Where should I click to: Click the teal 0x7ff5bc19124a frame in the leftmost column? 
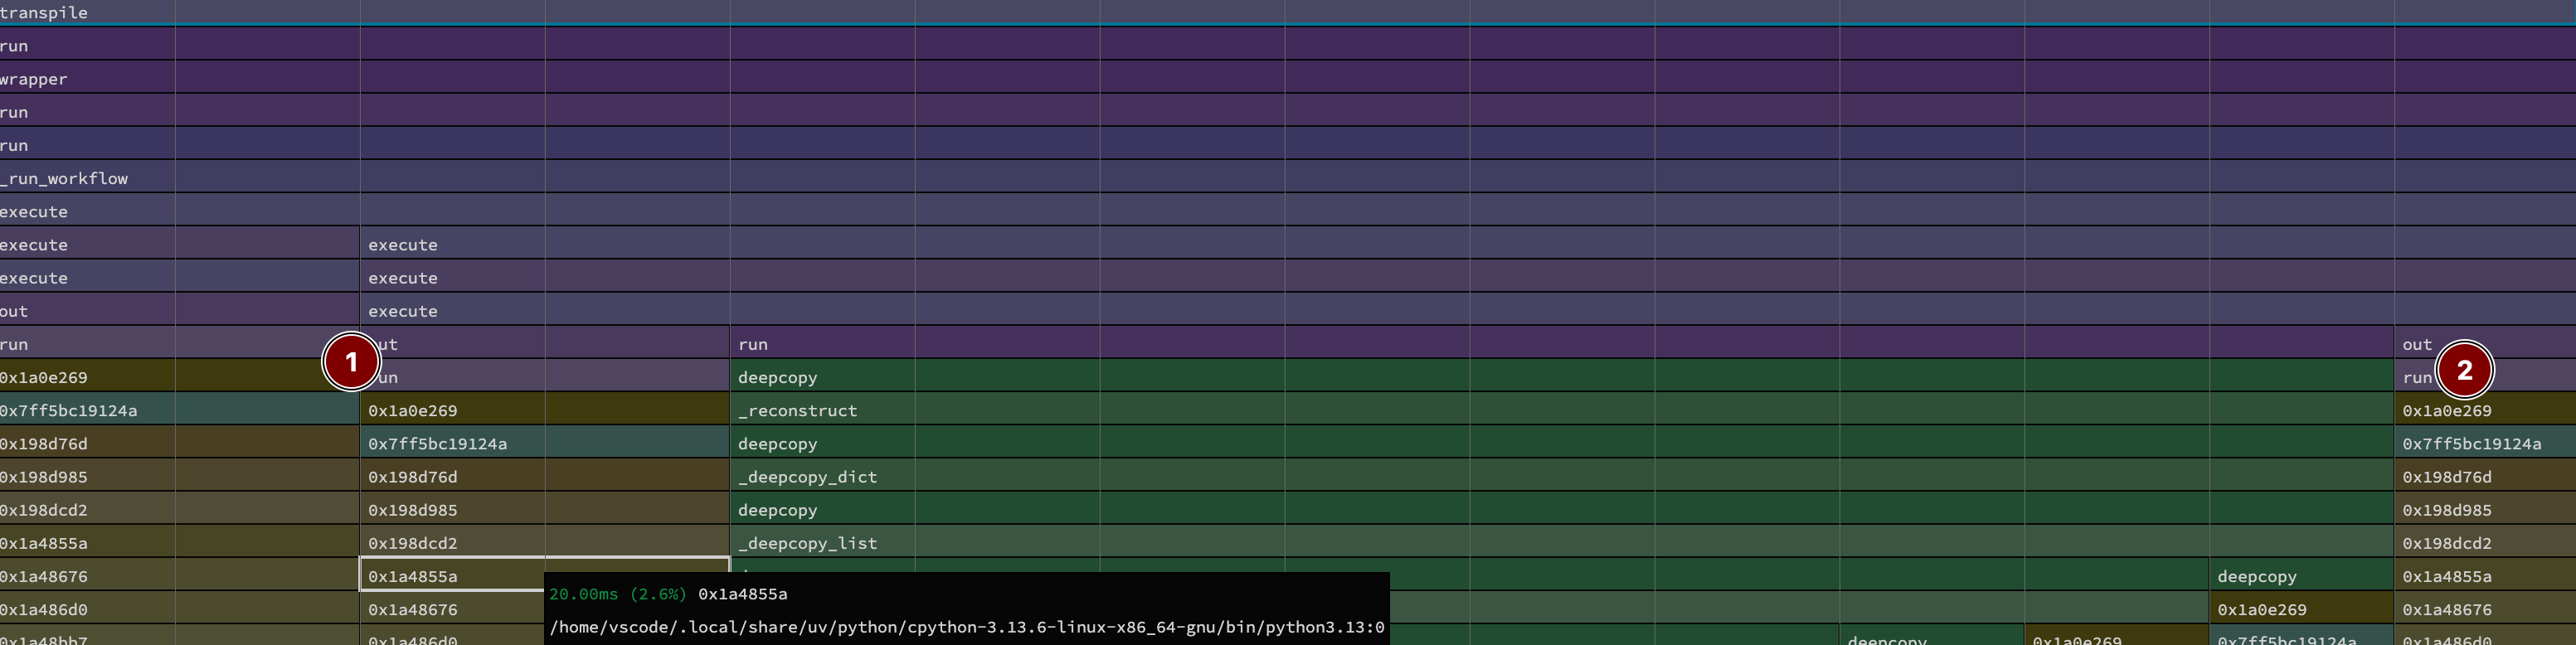(x=179, y=410)
